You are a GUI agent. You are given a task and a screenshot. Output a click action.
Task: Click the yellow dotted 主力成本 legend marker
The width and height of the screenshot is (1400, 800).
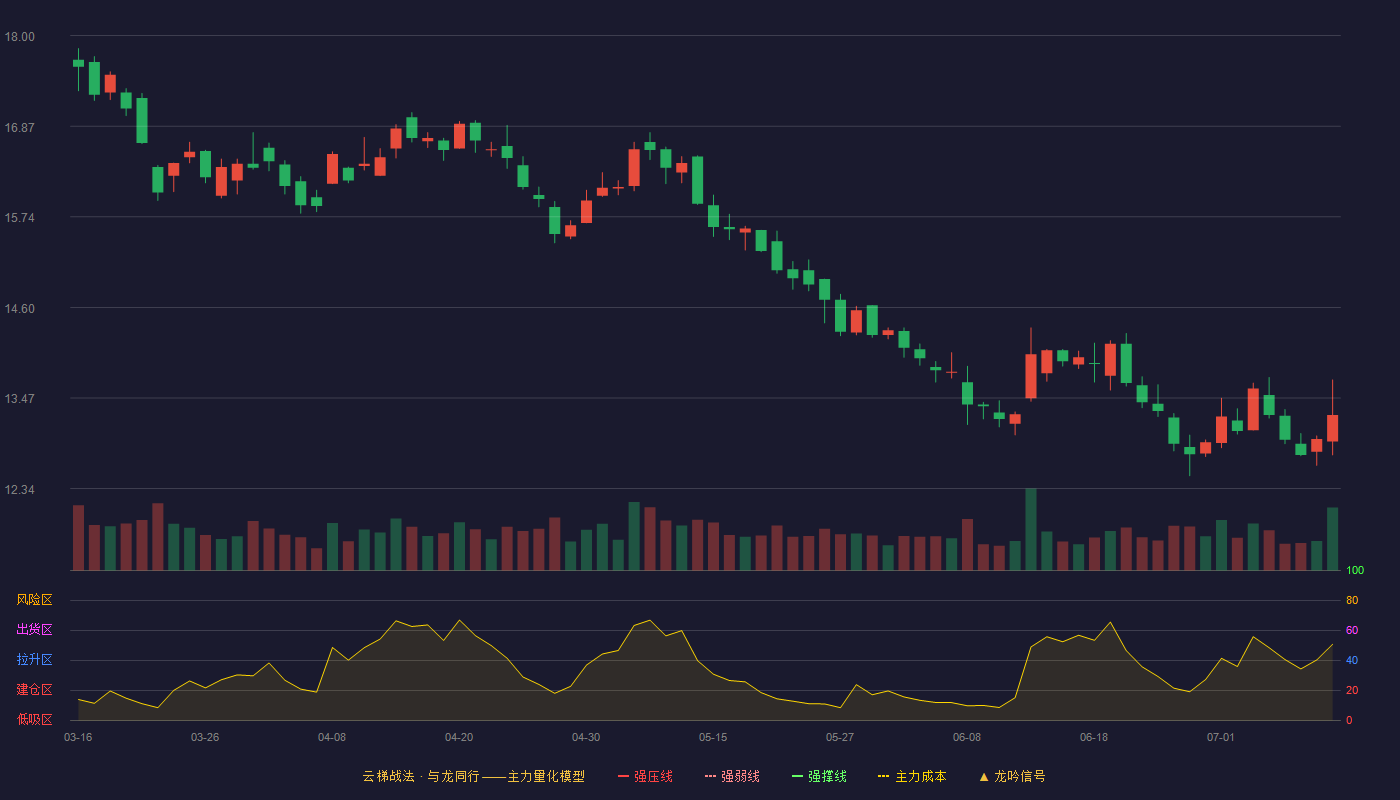click(x=884, y=776)
